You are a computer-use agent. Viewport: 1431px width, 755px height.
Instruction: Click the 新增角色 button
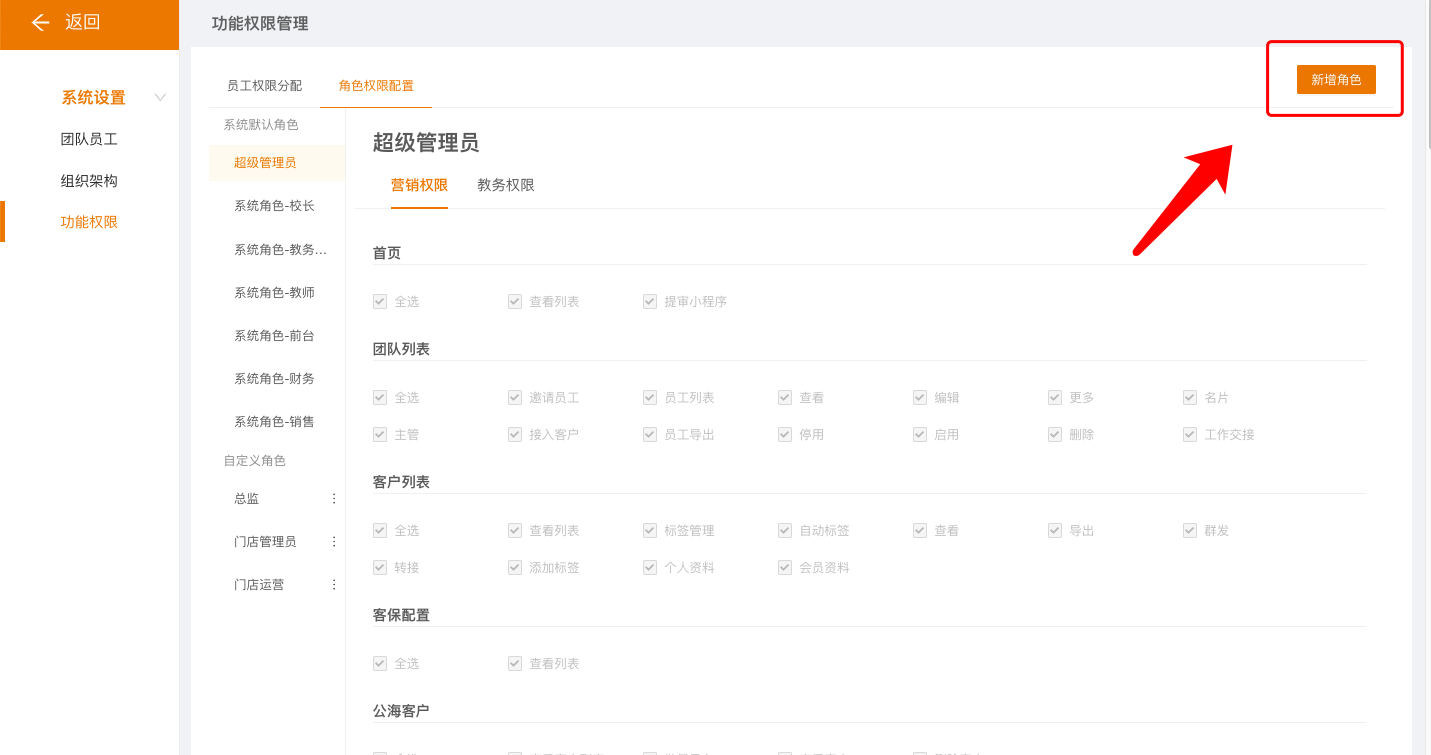point(1336,80)
